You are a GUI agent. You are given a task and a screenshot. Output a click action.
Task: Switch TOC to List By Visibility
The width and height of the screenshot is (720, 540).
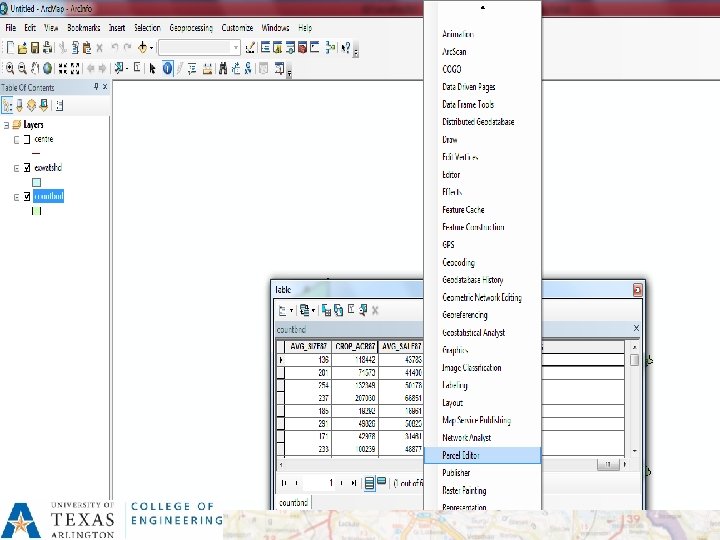click(x=31, y=106)
